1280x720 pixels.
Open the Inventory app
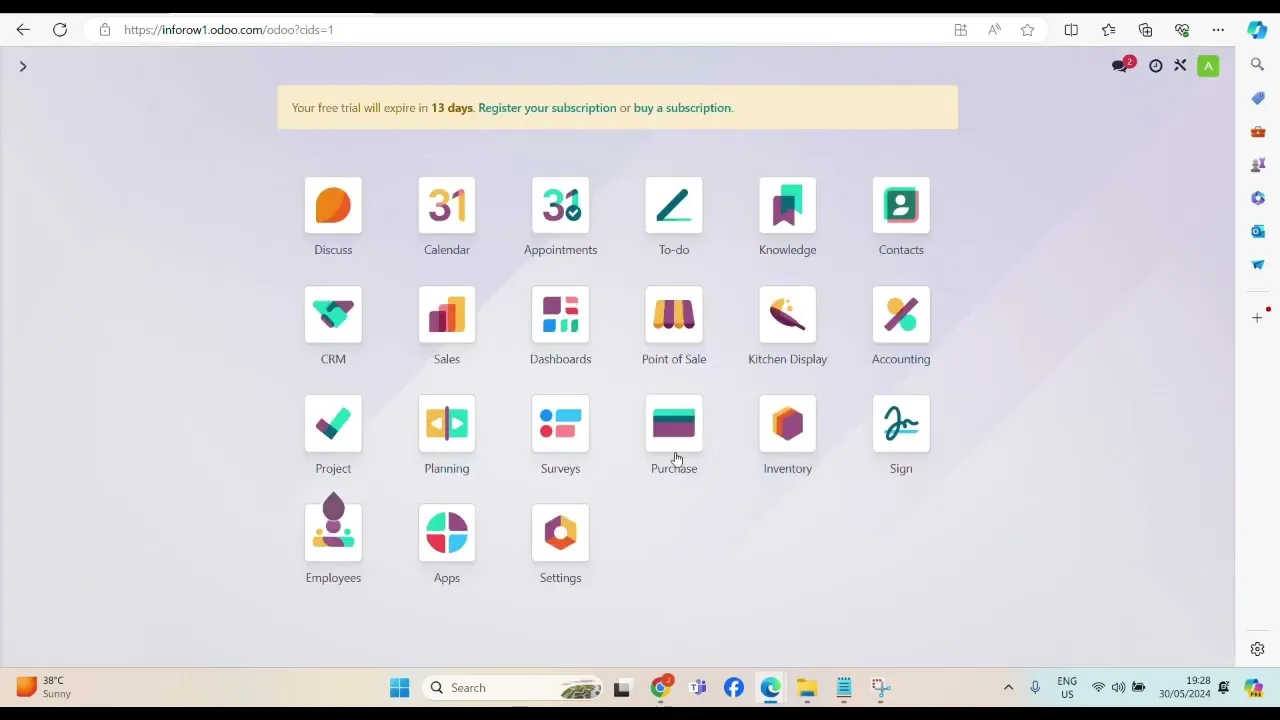point(788,424)
